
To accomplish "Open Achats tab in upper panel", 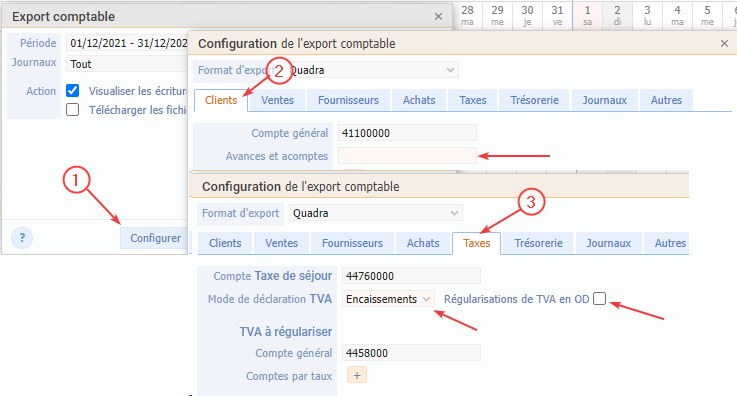I will (x=419, y=100).
